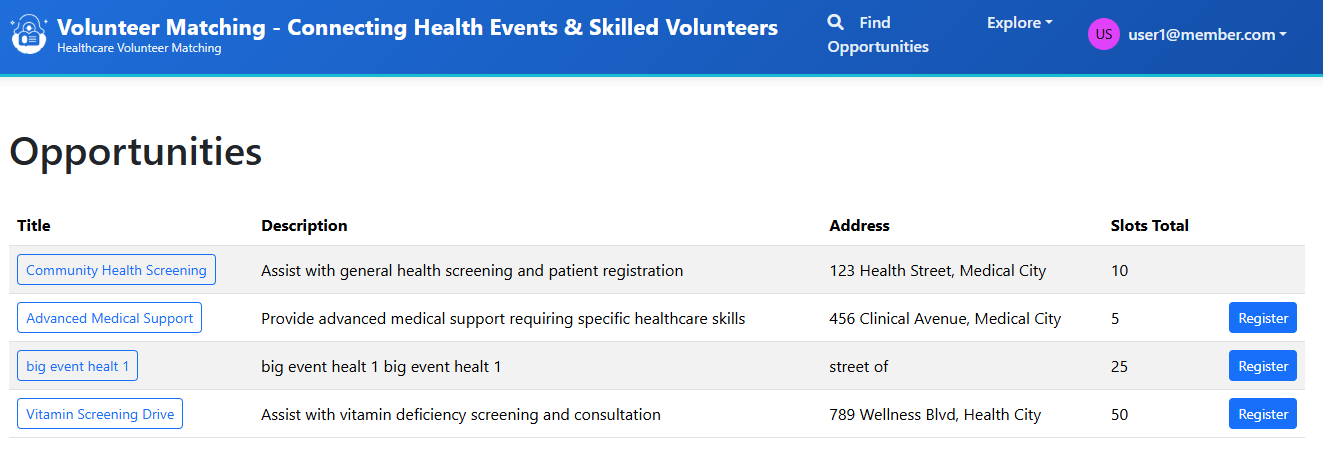Click the Address column header

coord(859,226)
